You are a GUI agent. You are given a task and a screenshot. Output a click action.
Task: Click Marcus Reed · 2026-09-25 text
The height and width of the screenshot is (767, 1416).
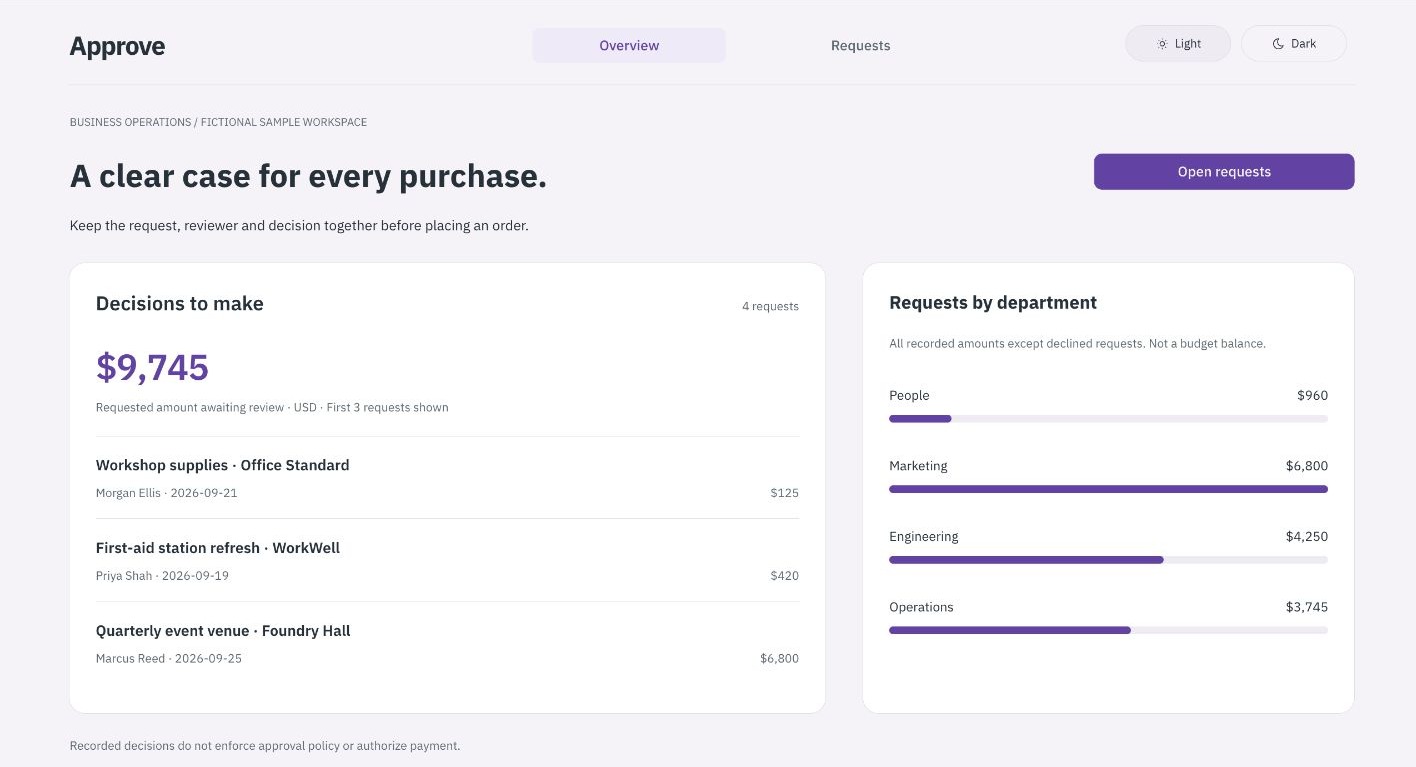[169, 659]
